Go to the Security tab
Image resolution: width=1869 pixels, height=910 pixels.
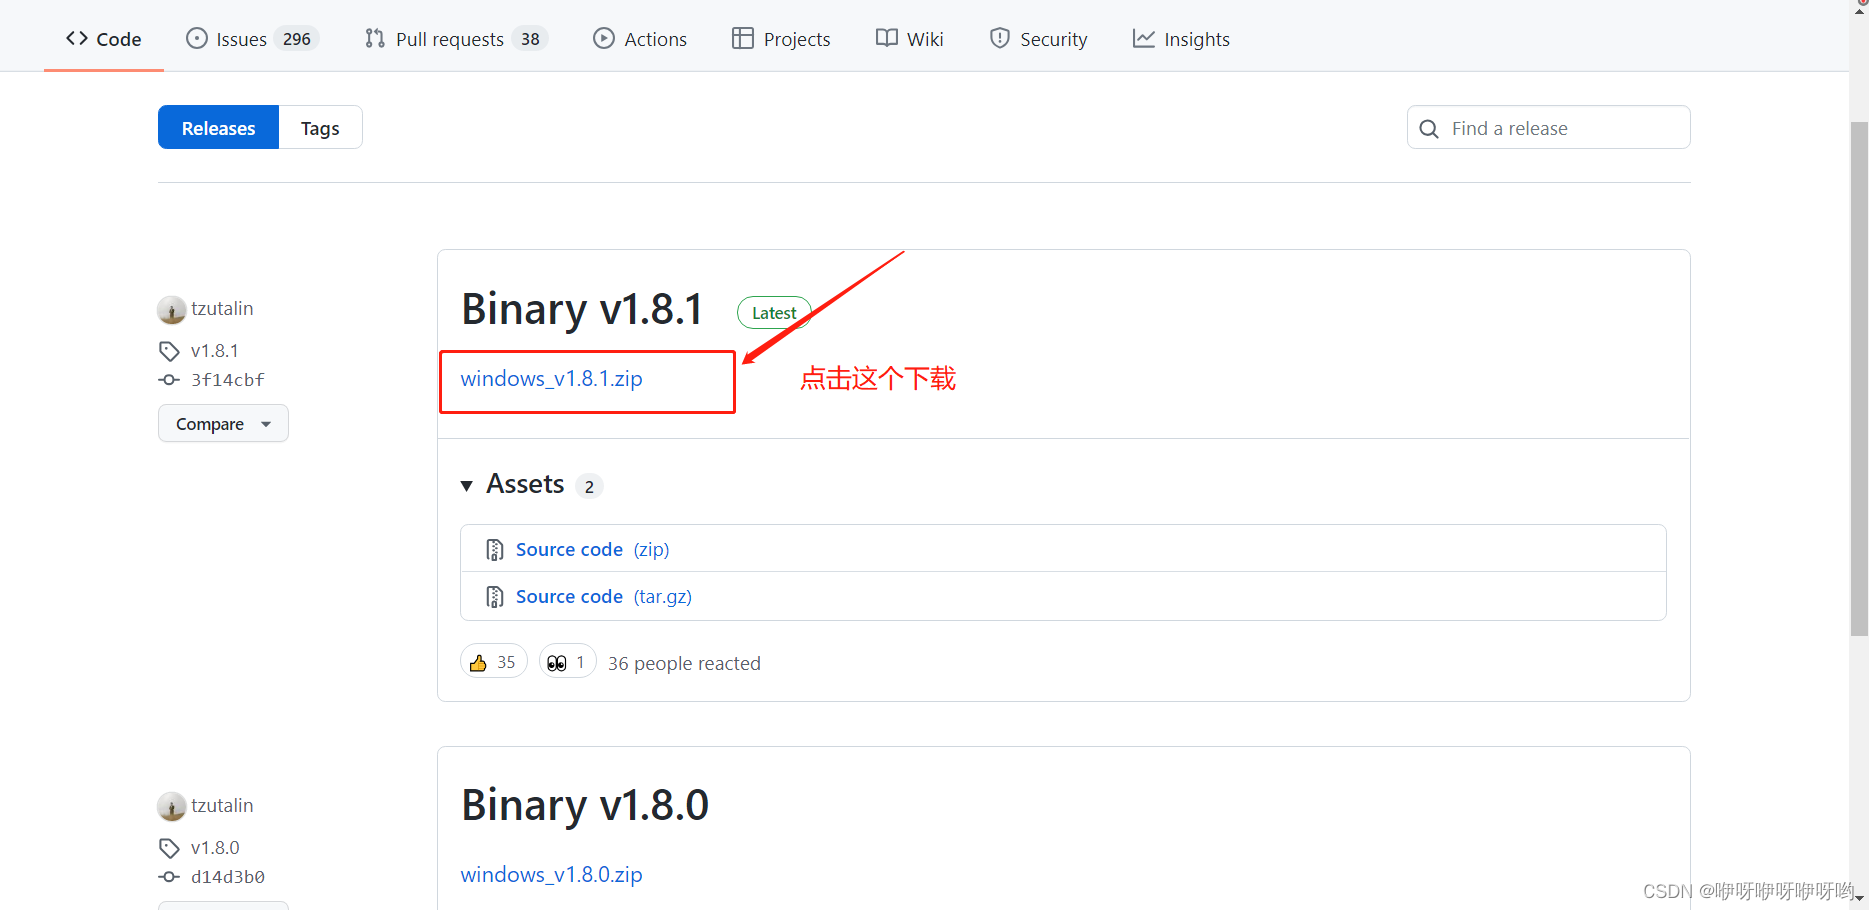click(1039, 39)
